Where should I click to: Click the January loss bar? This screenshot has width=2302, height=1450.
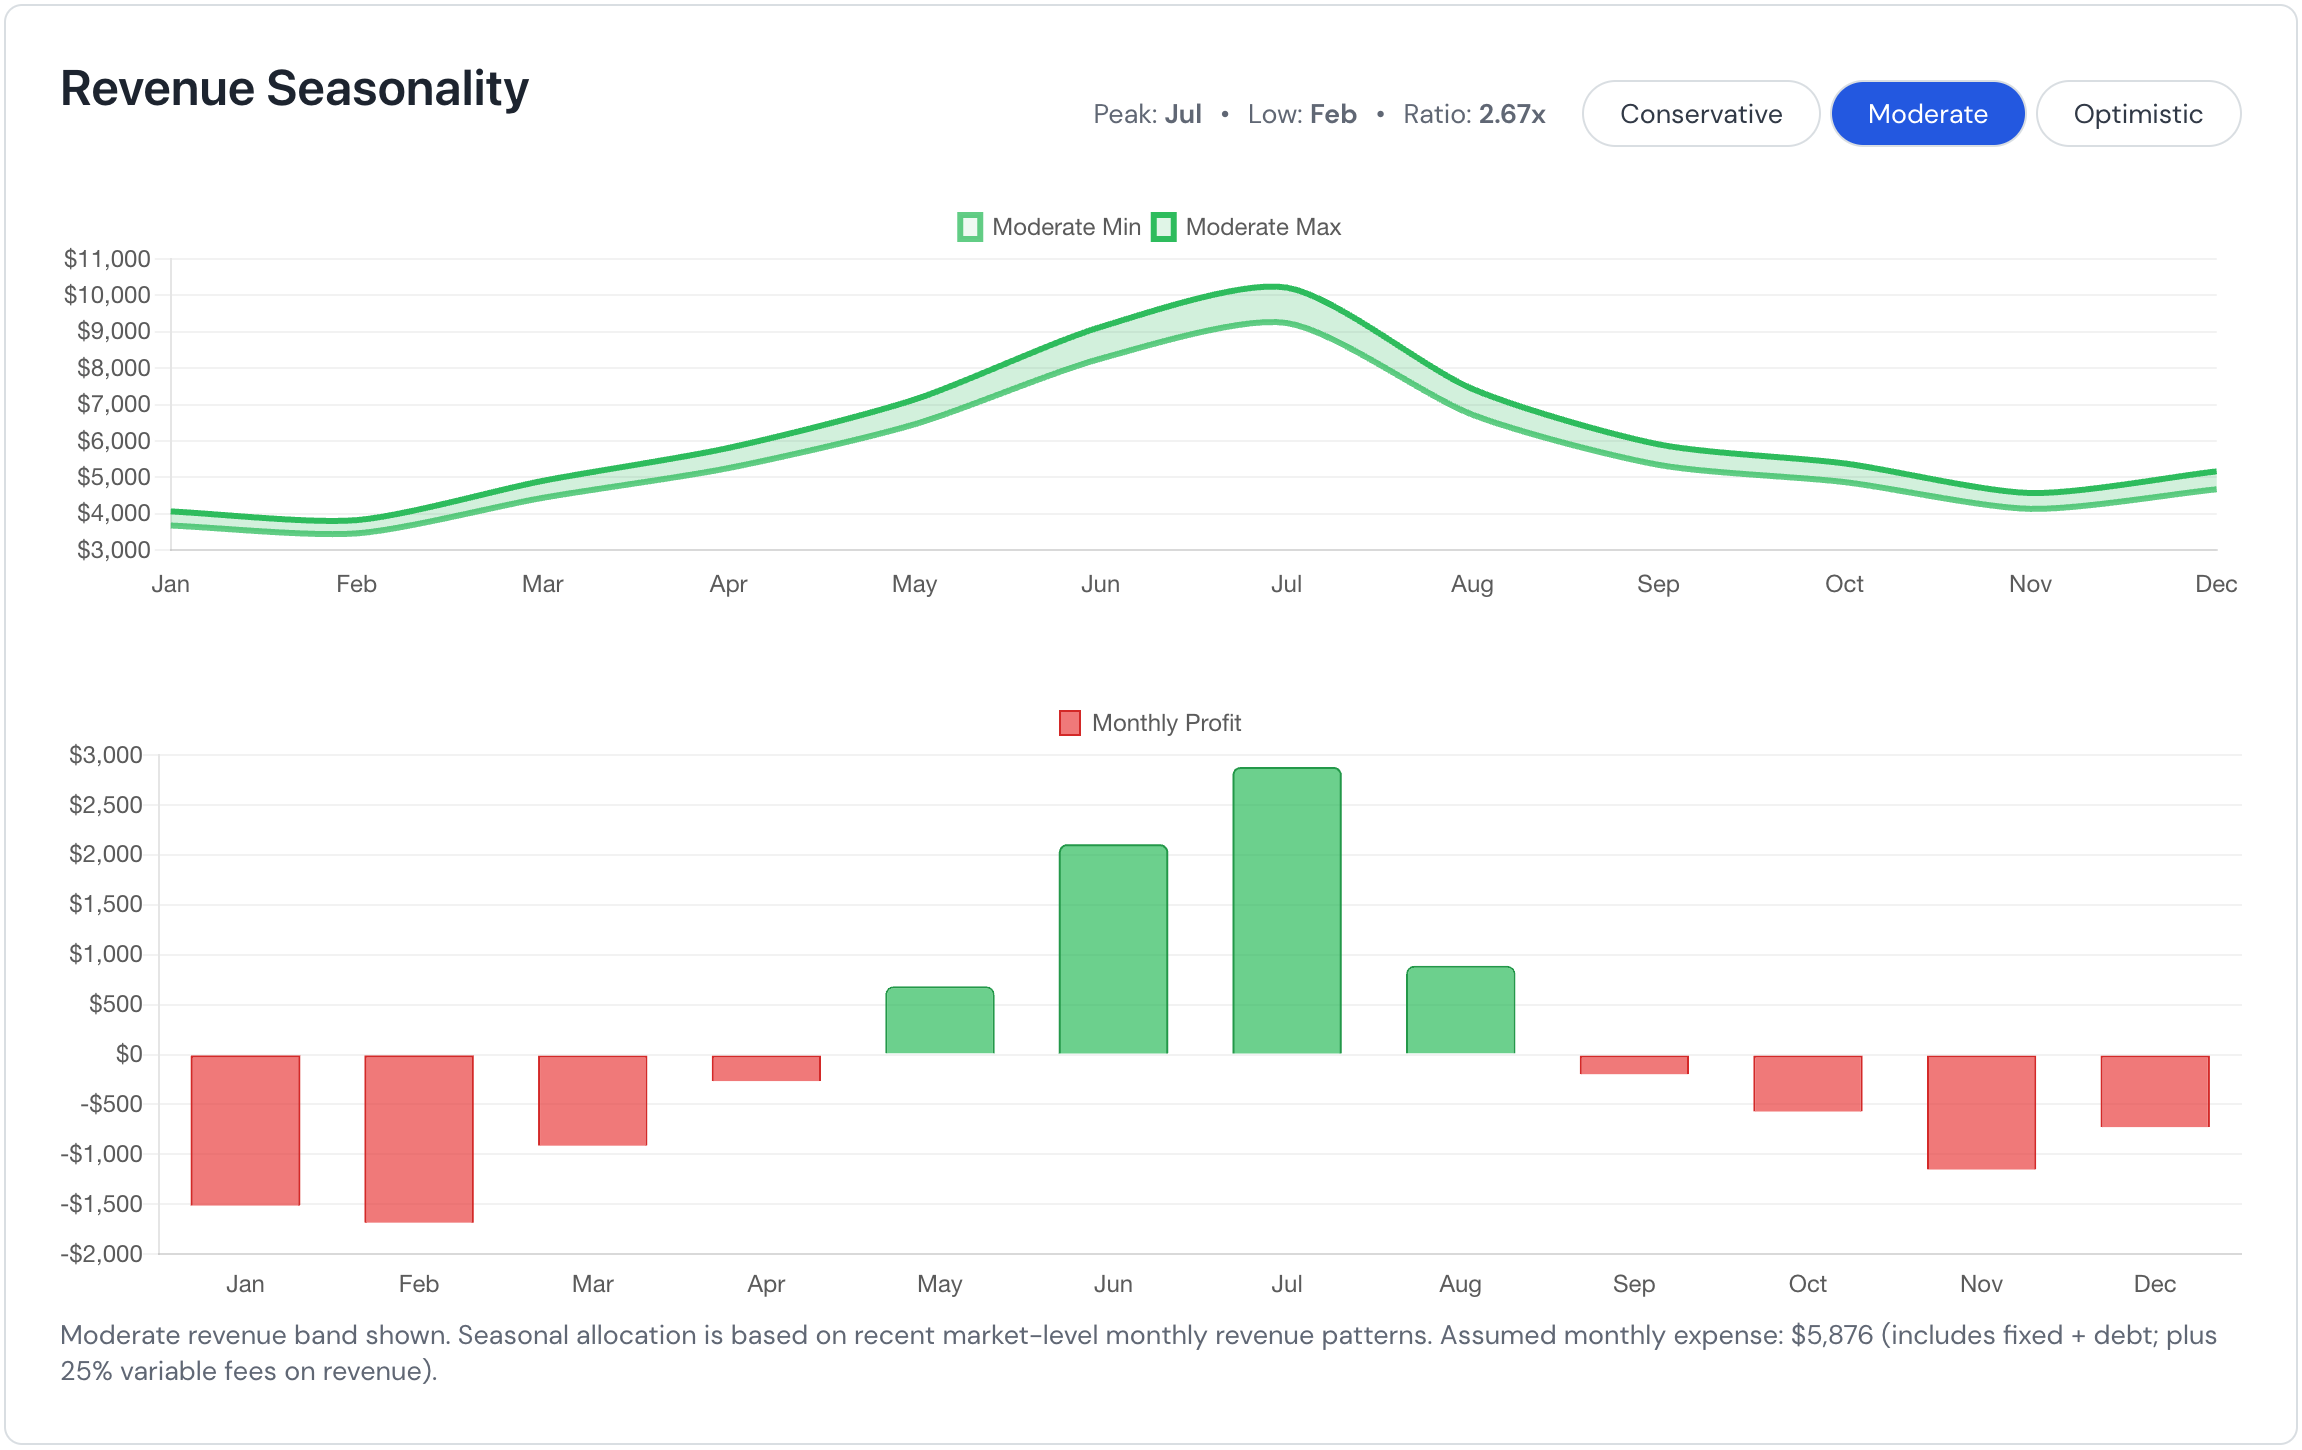[x=245, y=1130]
